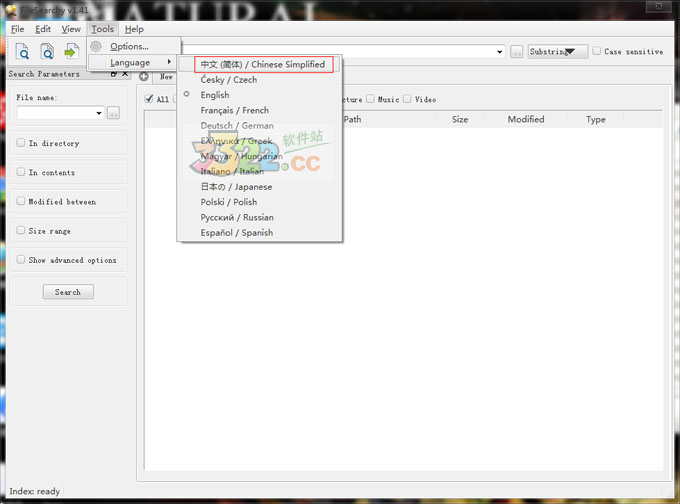Click the Search button
This screenshot has height=504, width=680.
click(68, 292)
